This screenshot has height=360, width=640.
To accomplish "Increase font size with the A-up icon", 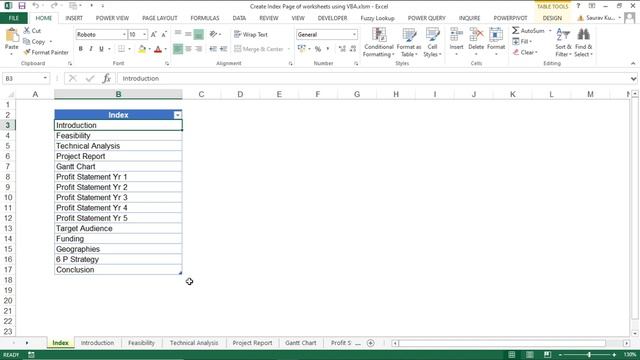I will [x=153, y=35].
